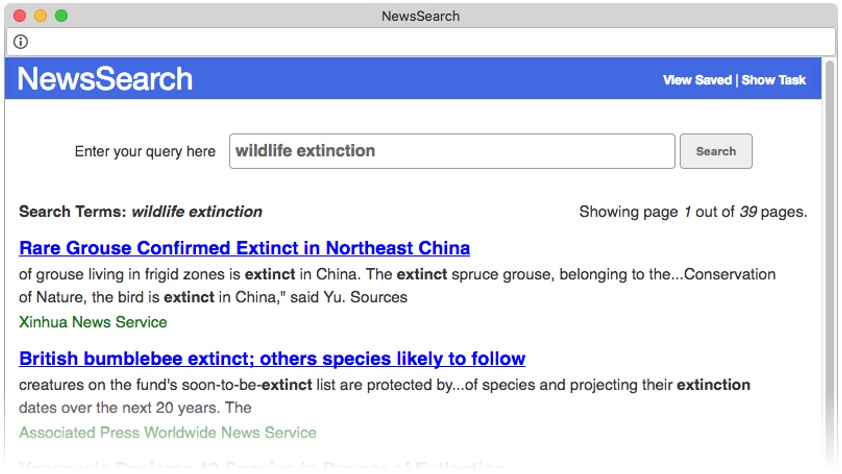Click the Enter your query here label

(145, 152)
